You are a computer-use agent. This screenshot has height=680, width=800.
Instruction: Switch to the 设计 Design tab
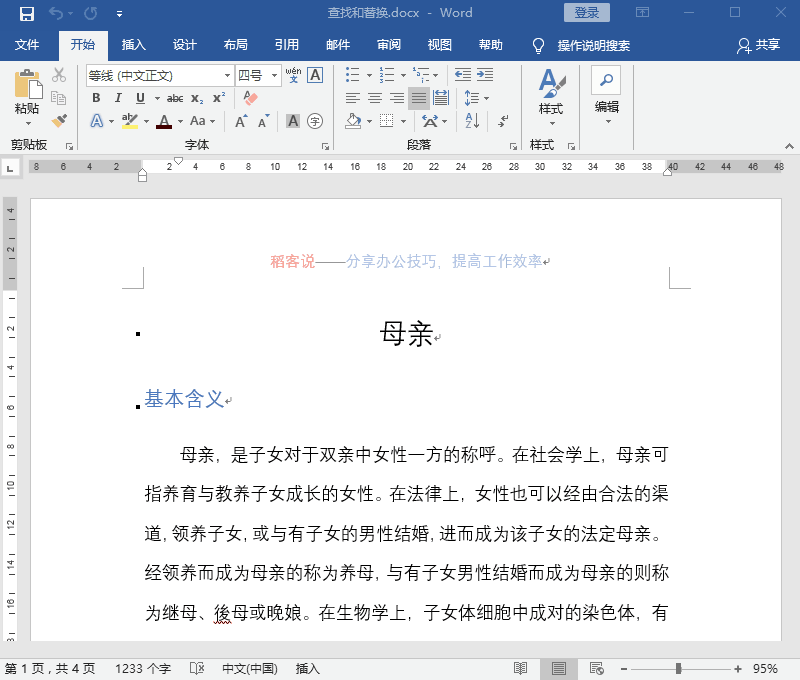tap(185, 45)
